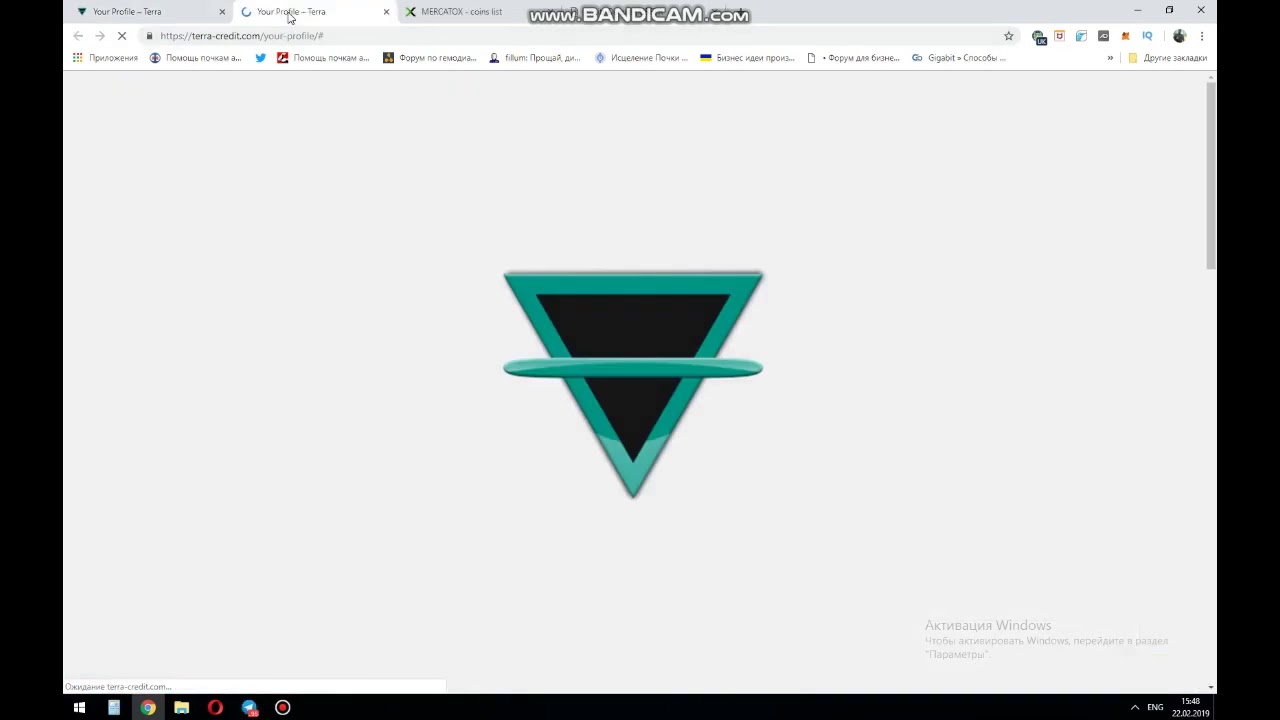Open the Twitter bookmark
The image size is (1280, 720).
[260, 58]
